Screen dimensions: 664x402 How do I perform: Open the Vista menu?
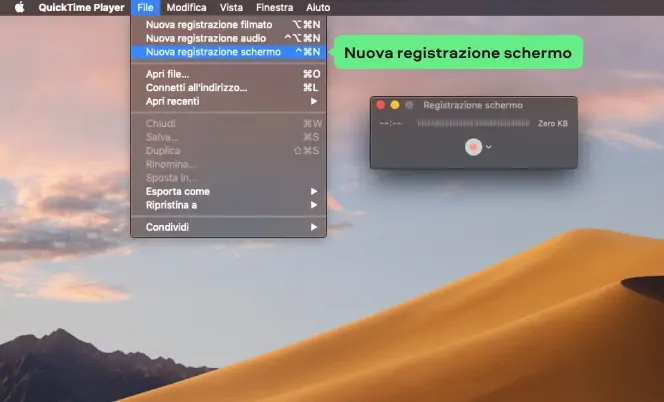pos(231,8)
